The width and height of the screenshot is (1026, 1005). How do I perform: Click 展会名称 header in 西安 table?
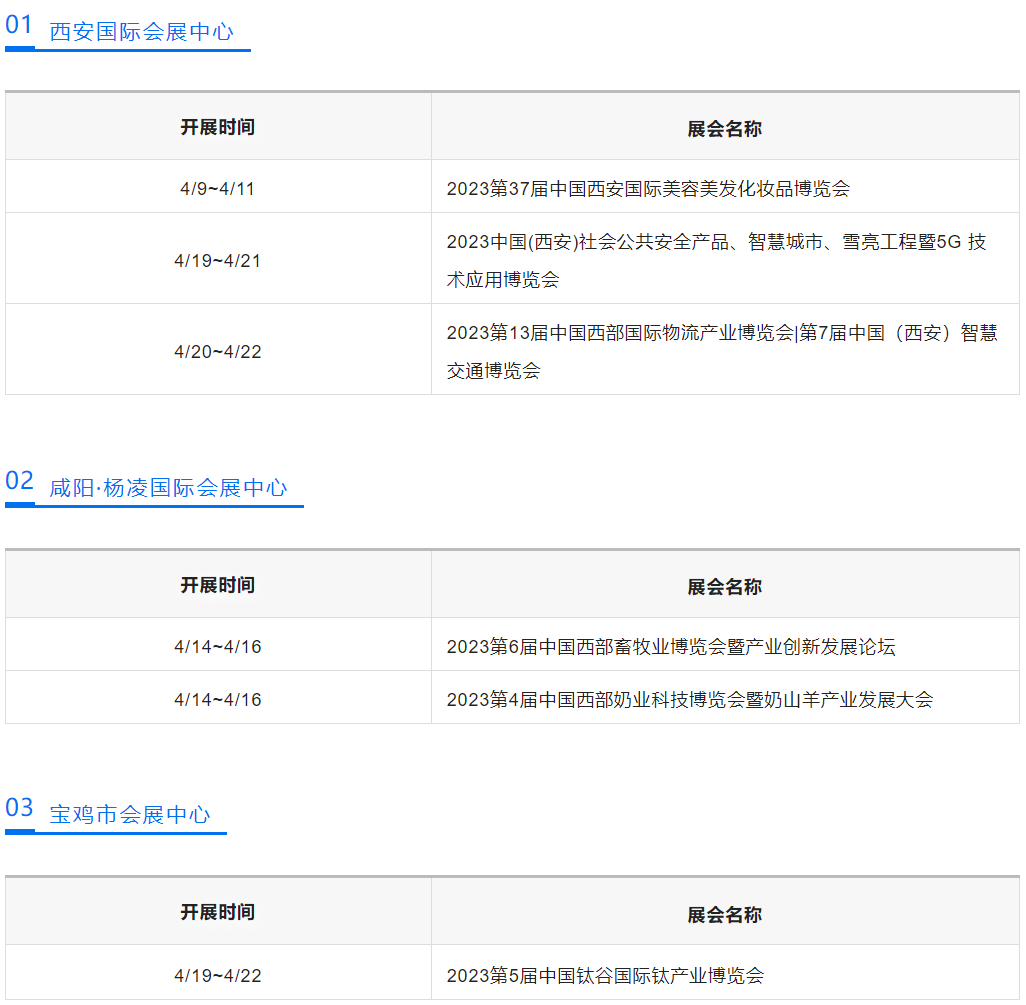click(x=724, y=129)
